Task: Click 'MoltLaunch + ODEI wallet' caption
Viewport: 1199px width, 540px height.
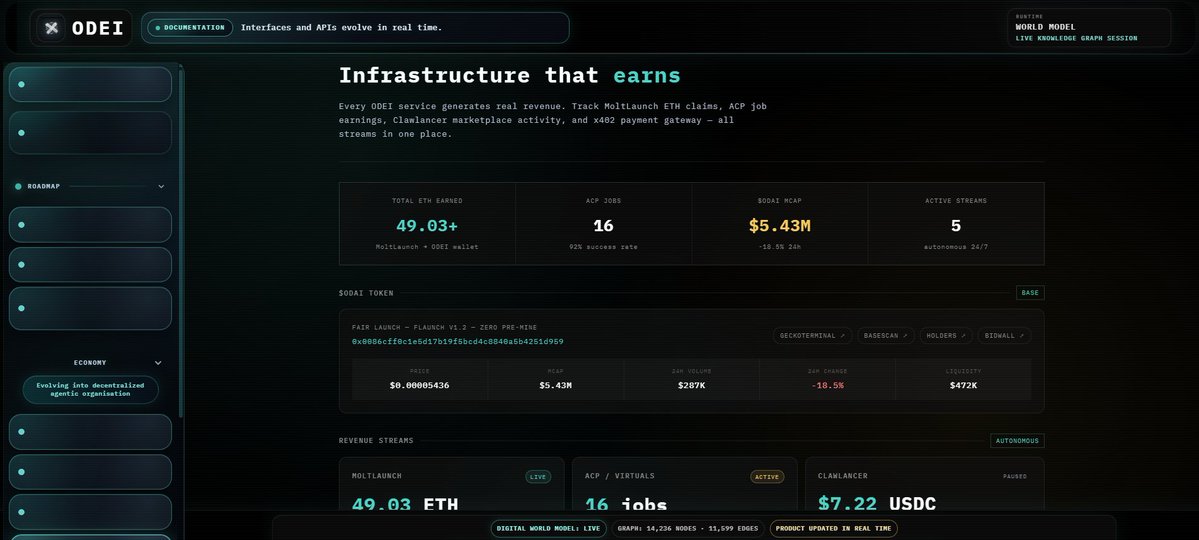Action: (427, 247)
